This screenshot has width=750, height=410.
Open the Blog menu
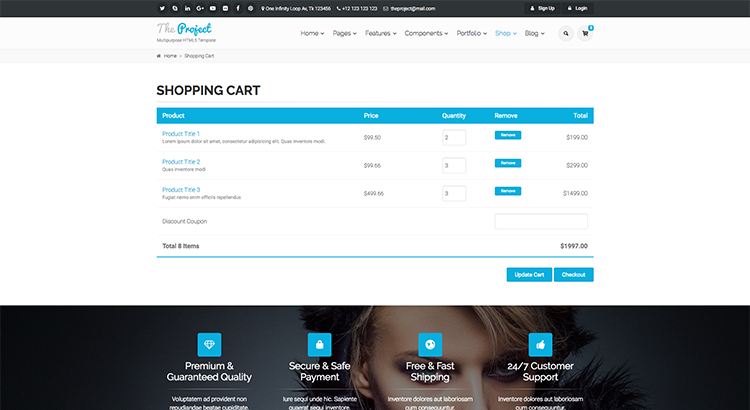tap(534, 33)
